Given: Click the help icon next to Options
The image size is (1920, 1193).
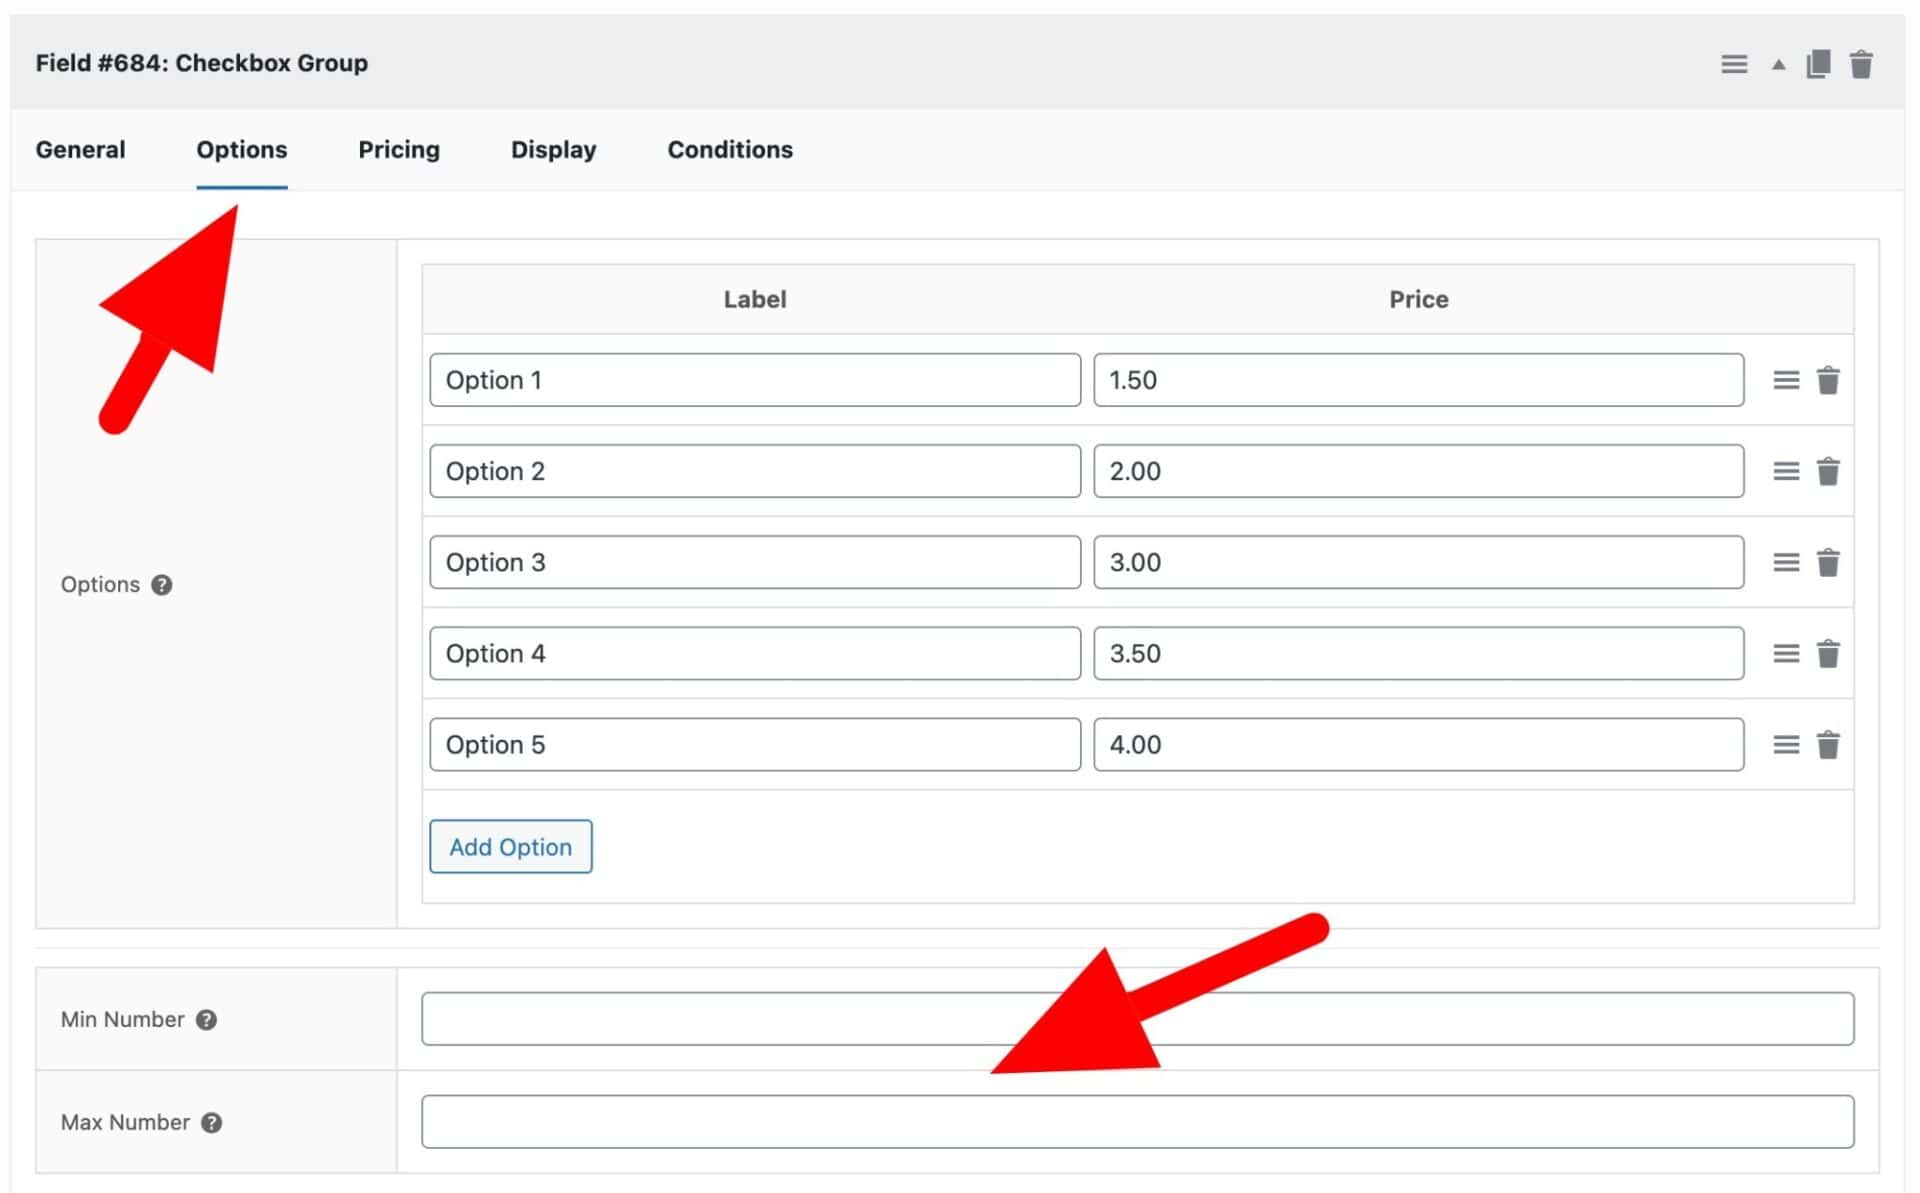Looking at the screenshot, I should (x=162, y=585).
